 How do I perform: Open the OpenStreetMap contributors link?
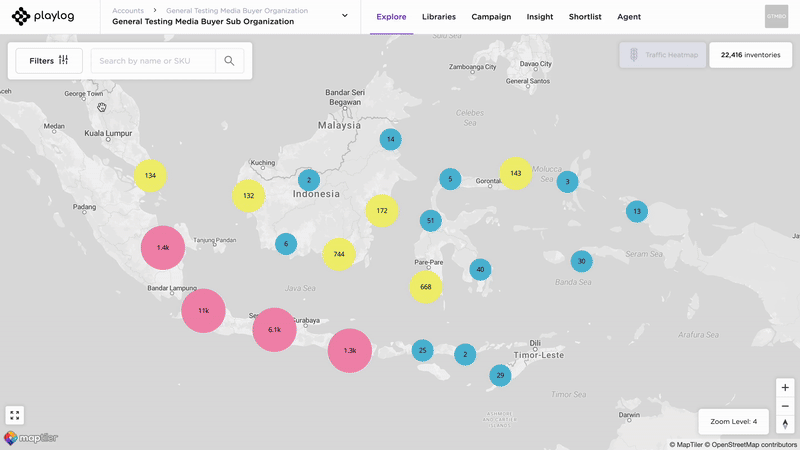pos(755,444)
